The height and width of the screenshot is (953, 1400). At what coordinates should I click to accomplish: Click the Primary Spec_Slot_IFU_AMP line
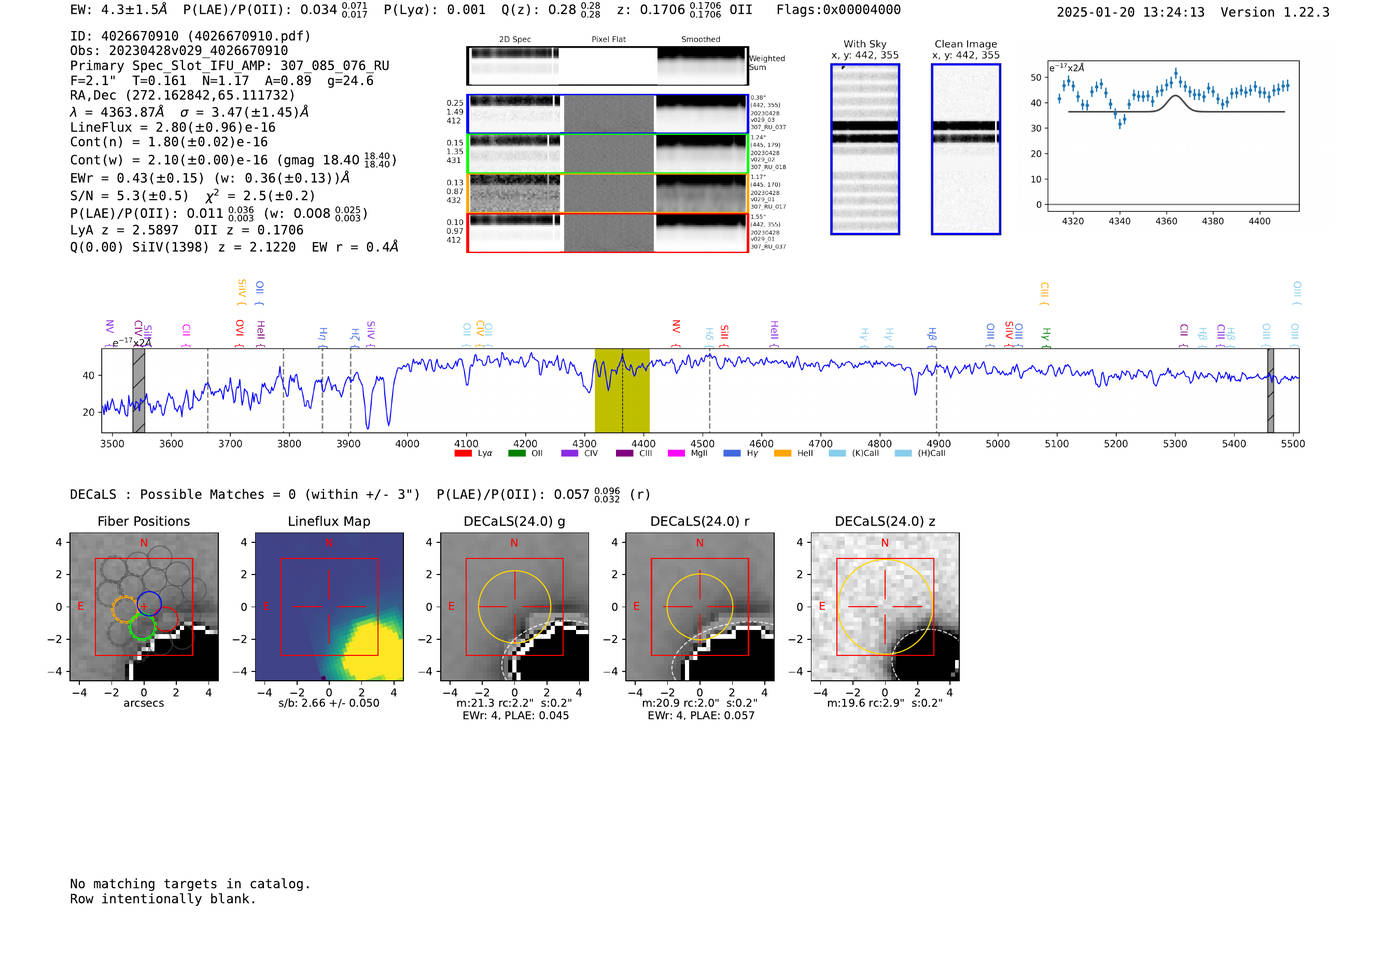[230, 66]
